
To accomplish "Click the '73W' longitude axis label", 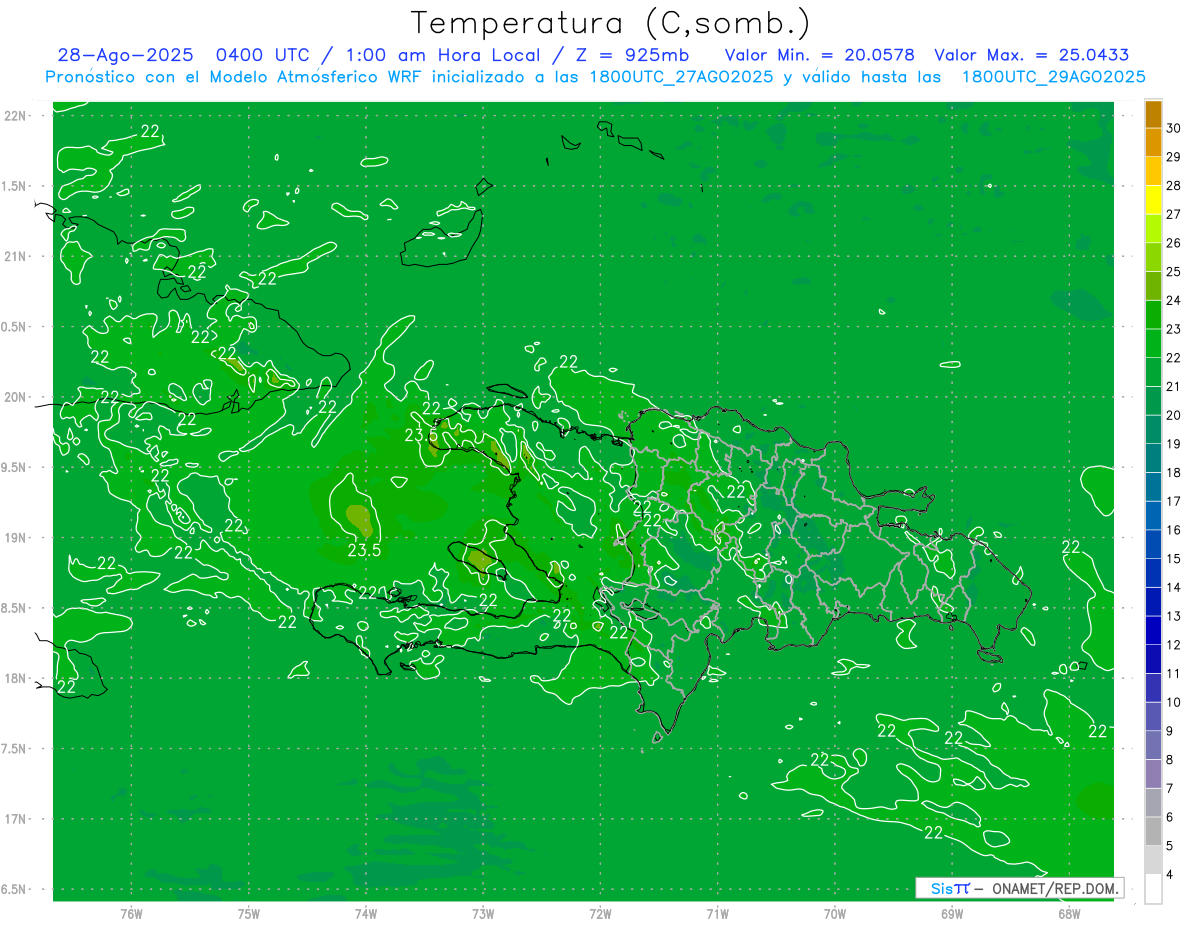I will coord(483,914).
